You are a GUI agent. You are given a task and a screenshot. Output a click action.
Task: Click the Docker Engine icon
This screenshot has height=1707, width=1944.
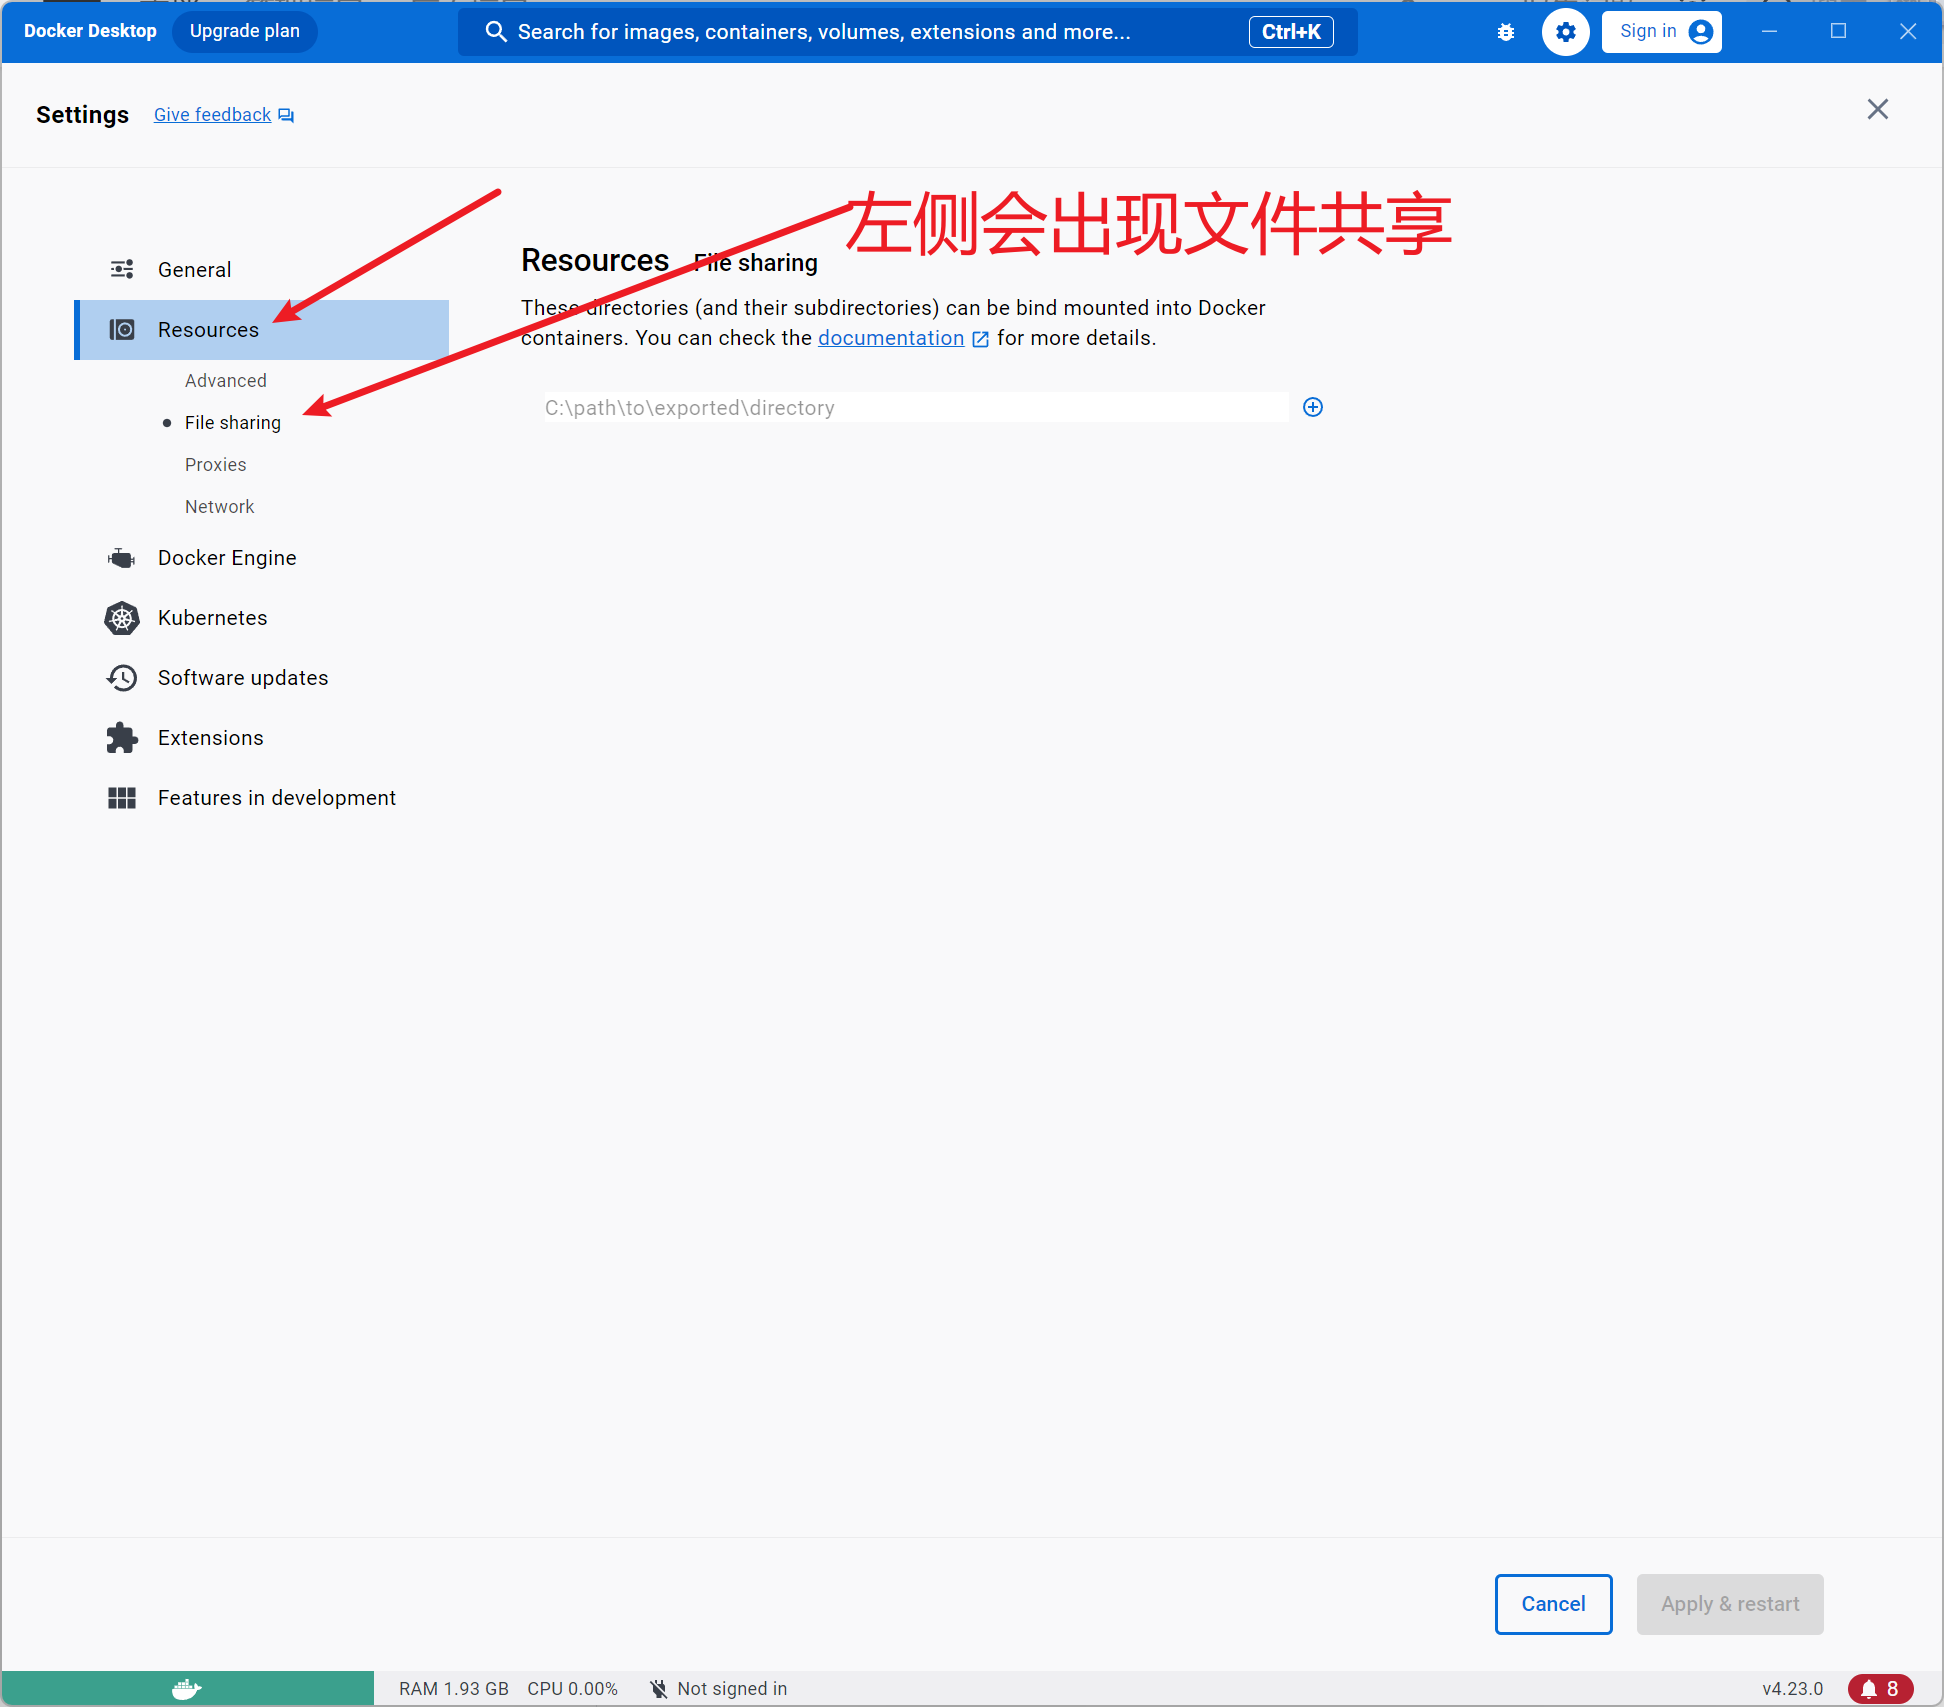[x=122, y=558]
